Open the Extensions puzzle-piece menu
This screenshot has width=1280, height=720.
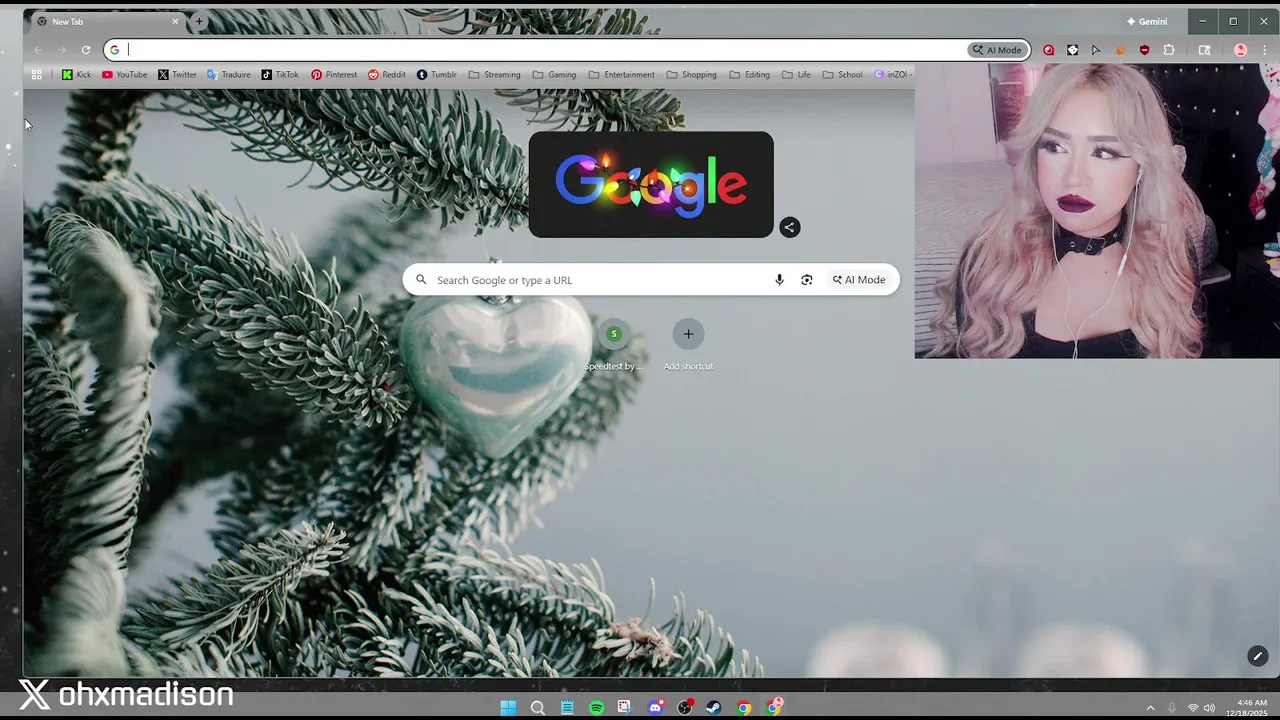point(1169,50)
